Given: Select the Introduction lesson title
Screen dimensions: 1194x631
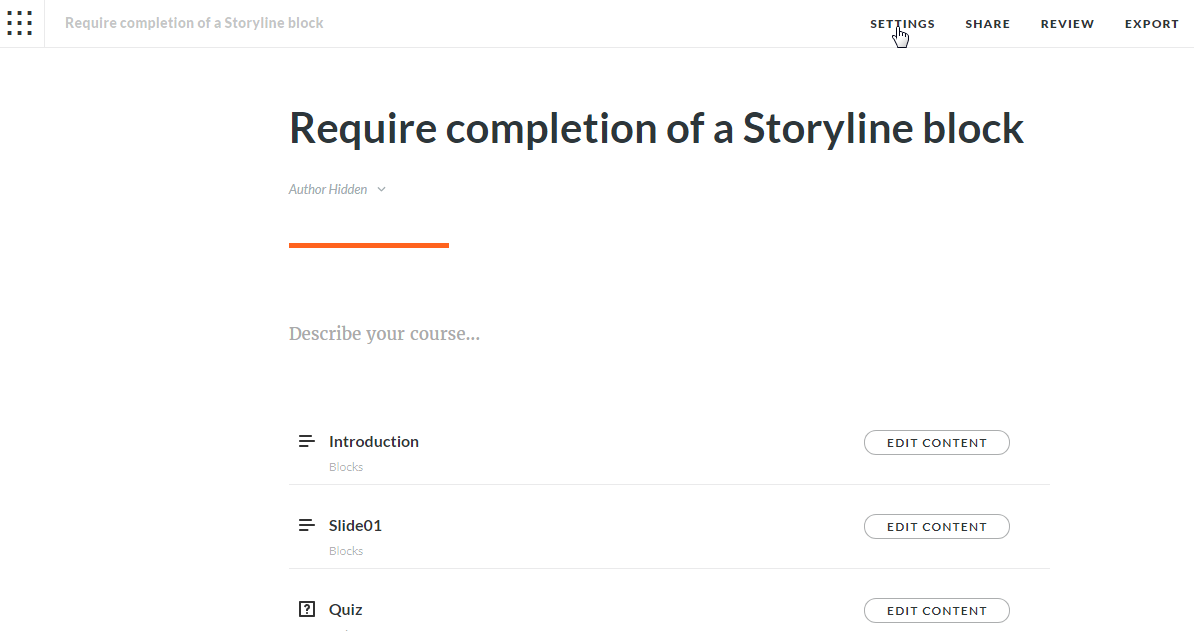Looking at the screenshot, I should tap(374, 441).
